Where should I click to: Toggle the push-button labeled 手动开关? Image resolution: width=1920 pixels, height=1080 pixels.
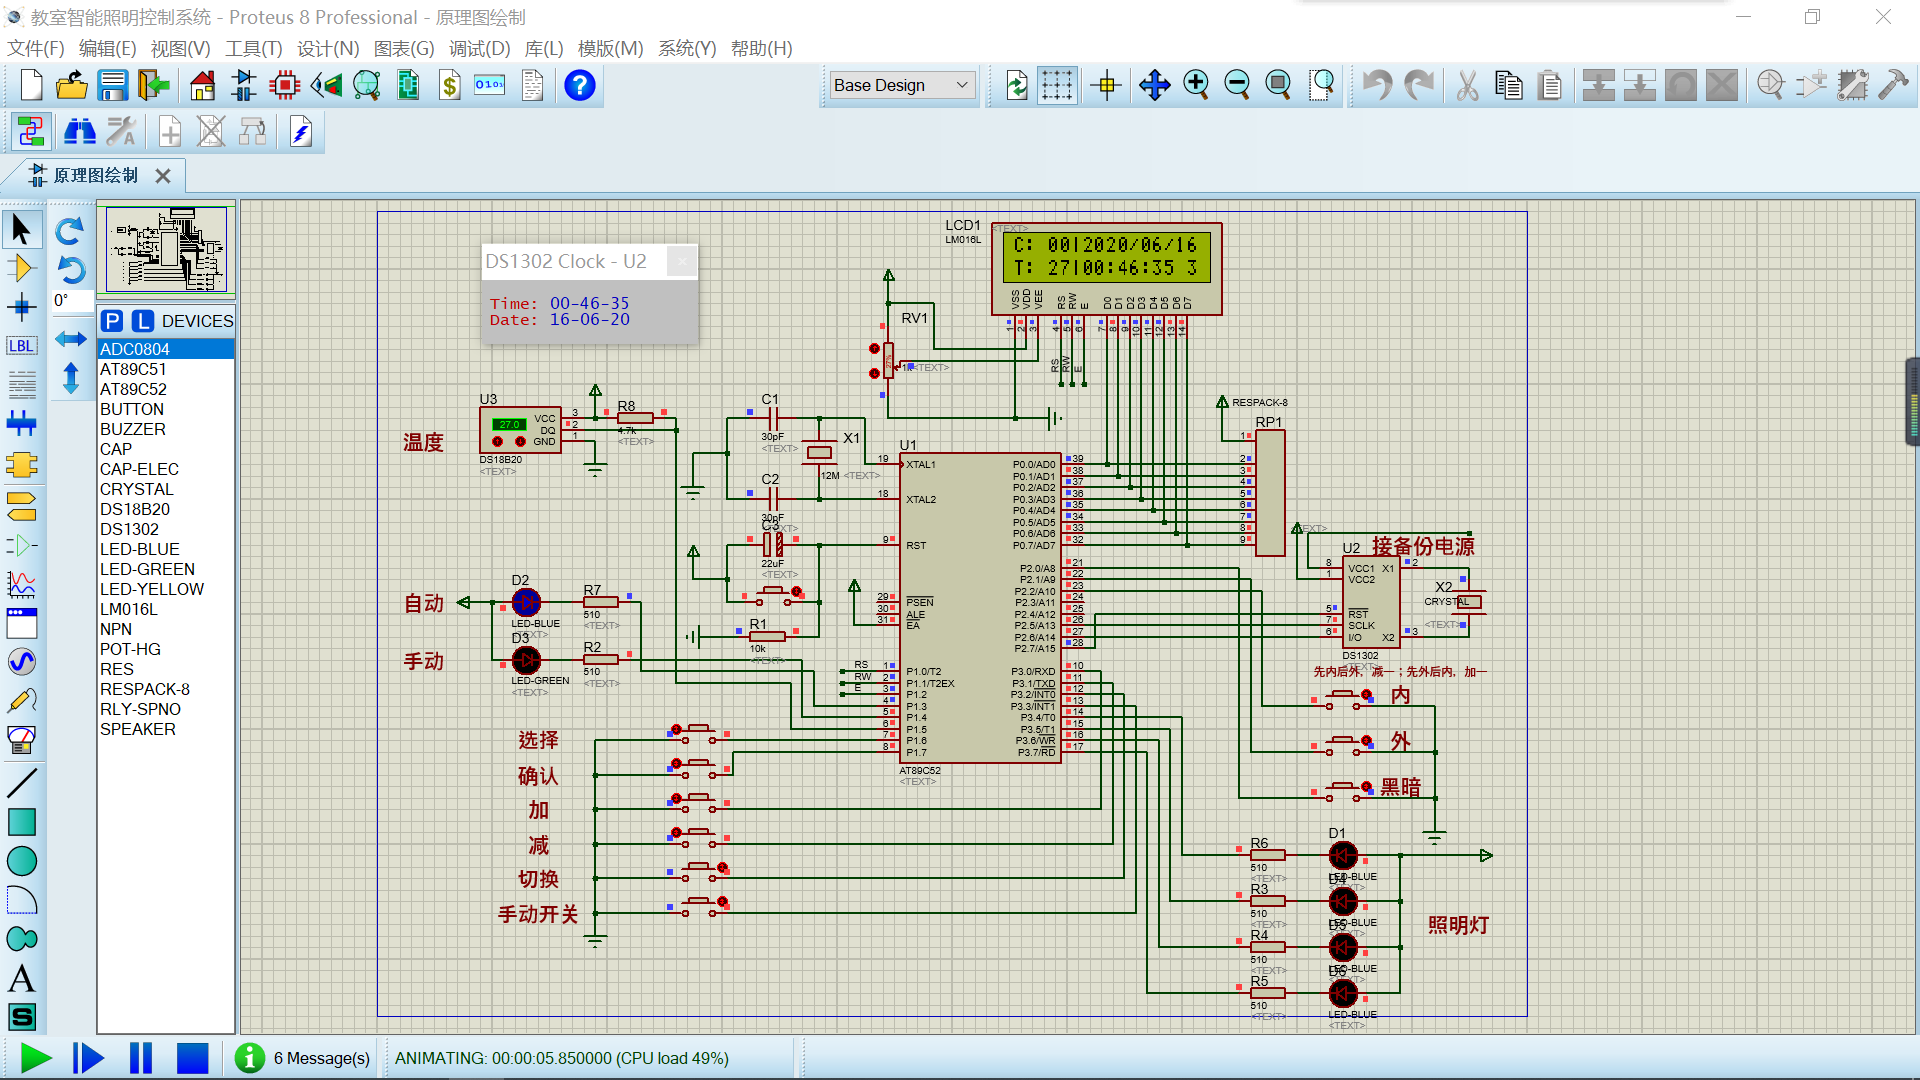click(699, 906)
